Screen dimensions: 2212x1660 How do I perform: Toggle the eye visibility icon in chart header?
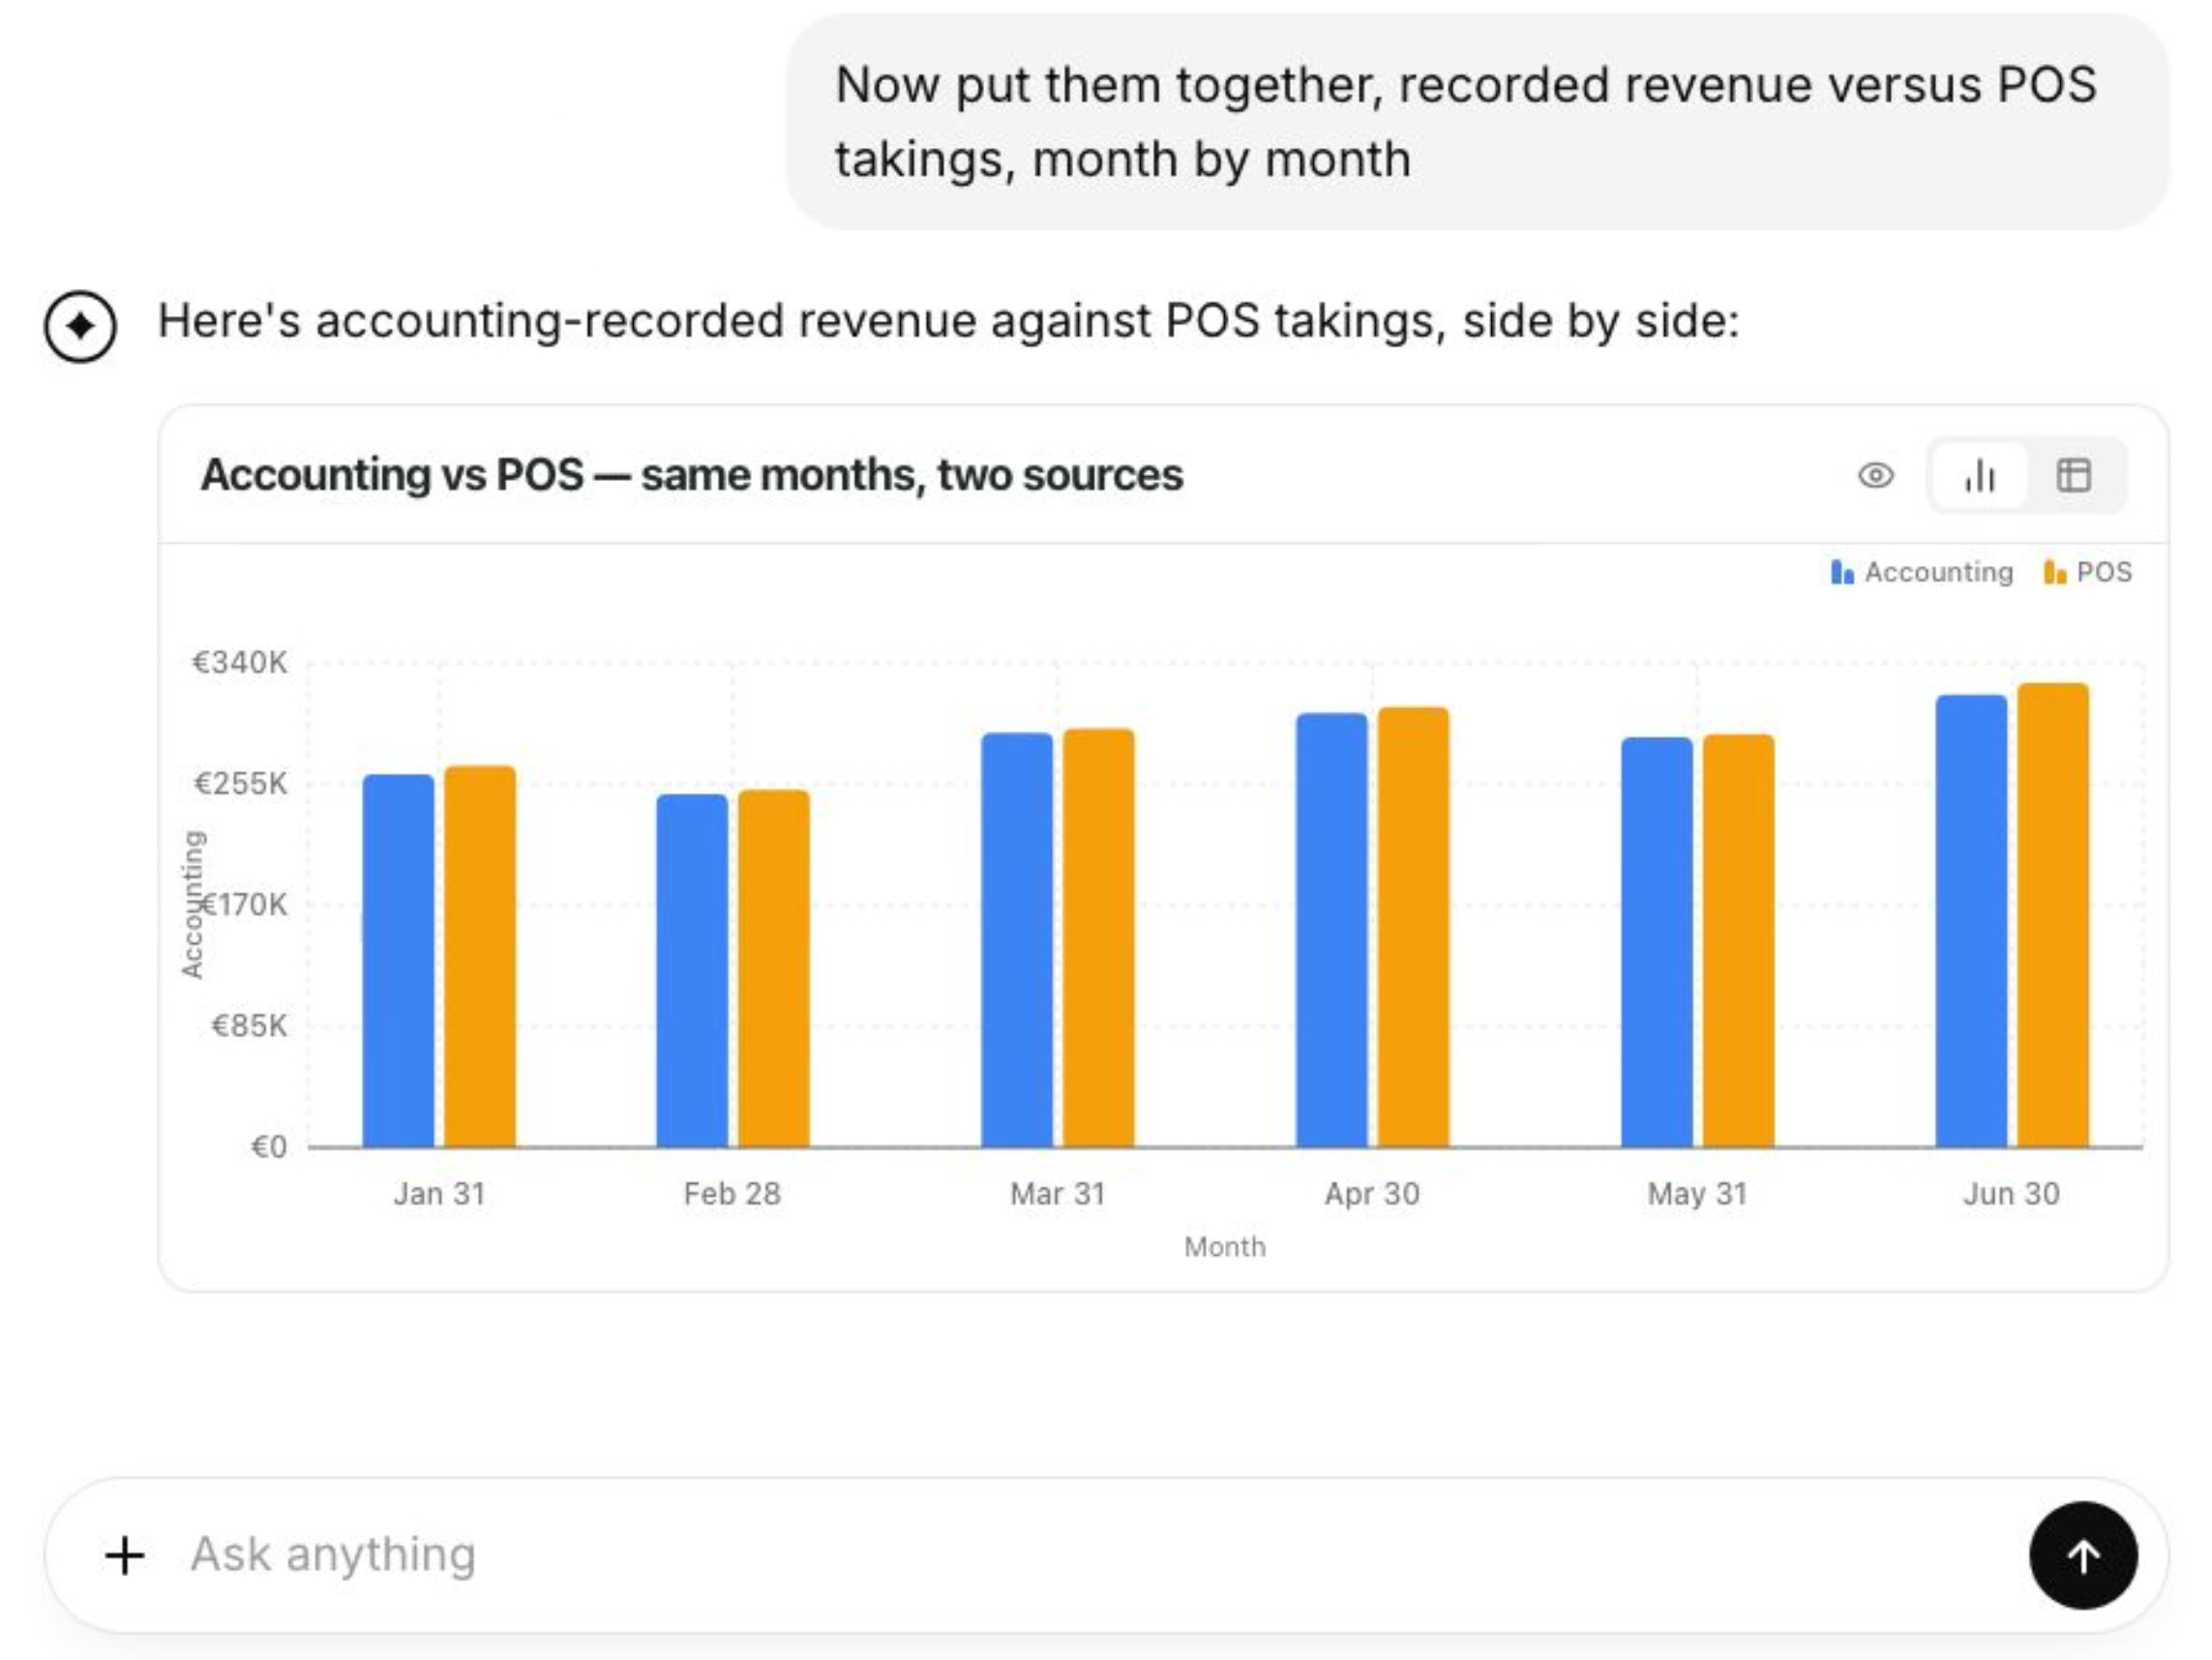tap(1876, 475)
